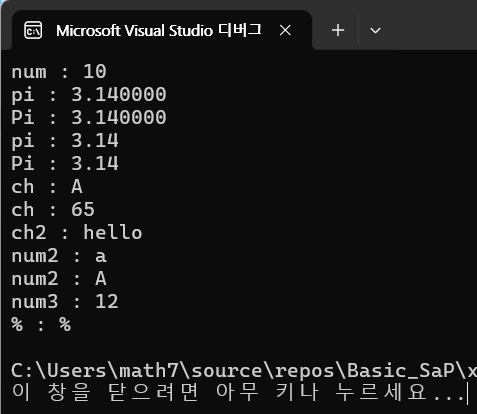
Task: Click the '이 창을 닫으려면' prompt line
Action: coord(240,392)
